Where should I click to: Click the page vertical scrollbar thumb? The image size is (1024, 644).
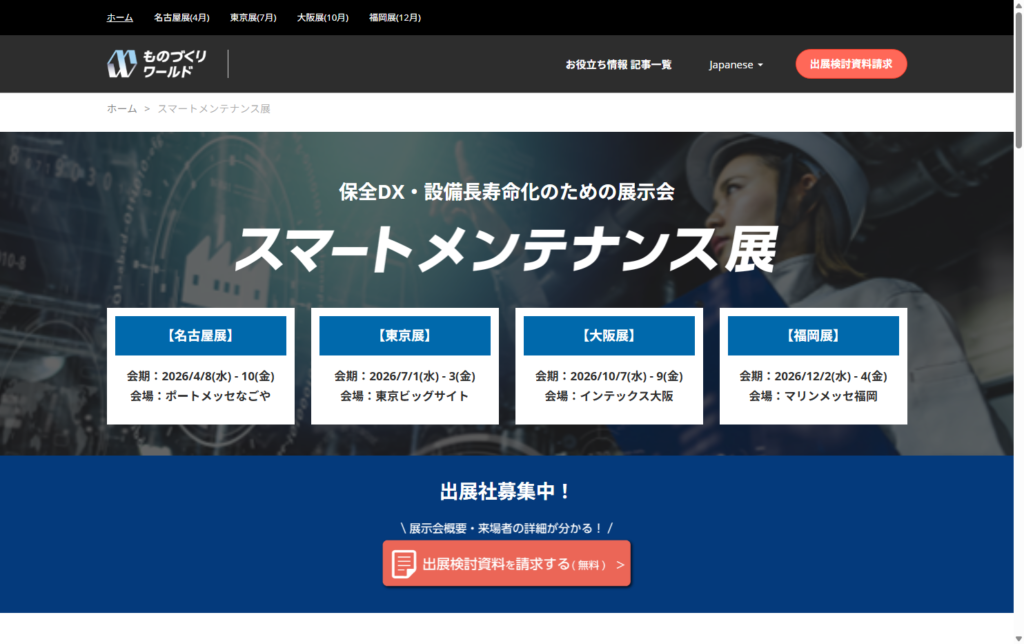point(1017,80)
